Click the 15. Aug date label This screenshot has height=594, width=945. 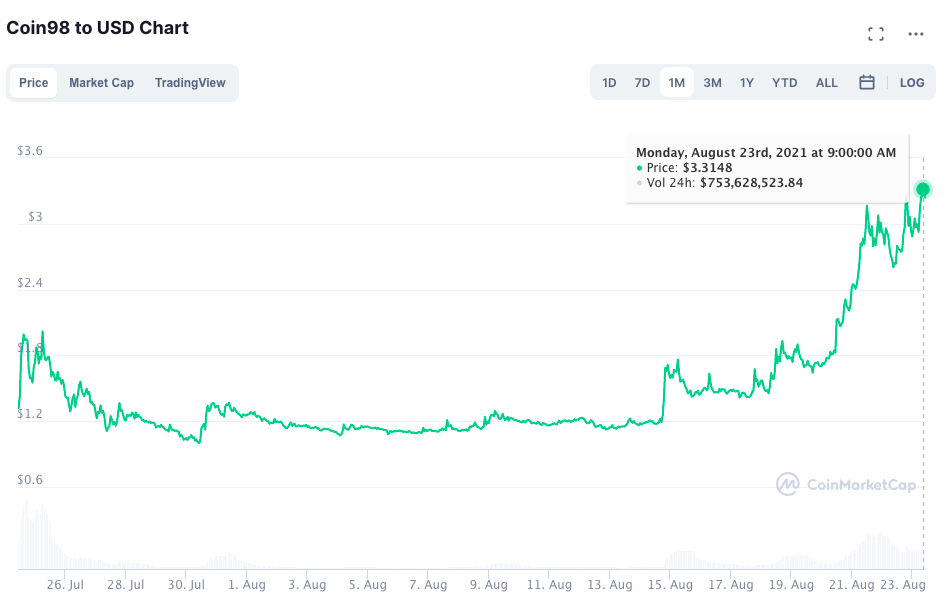coord(669,585)
